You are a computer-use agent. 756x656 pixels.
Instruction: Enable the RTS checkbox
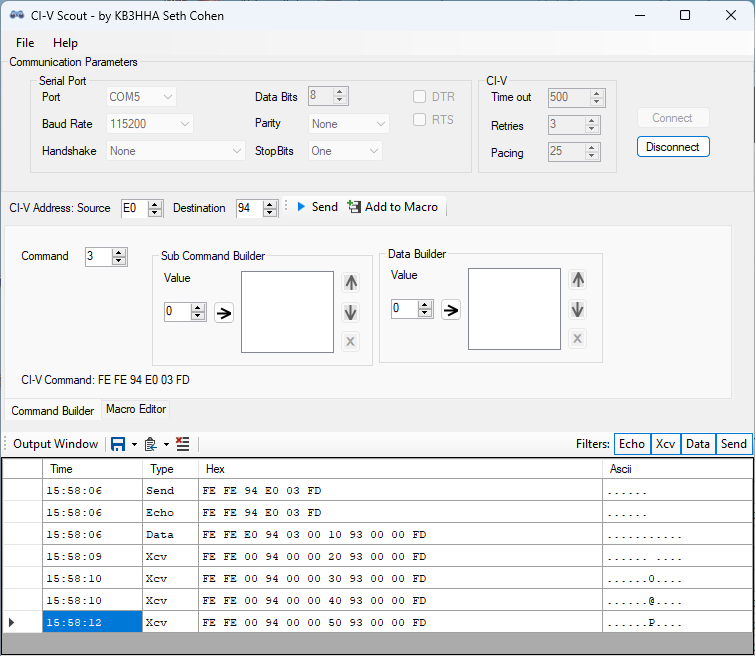point(419,120)
